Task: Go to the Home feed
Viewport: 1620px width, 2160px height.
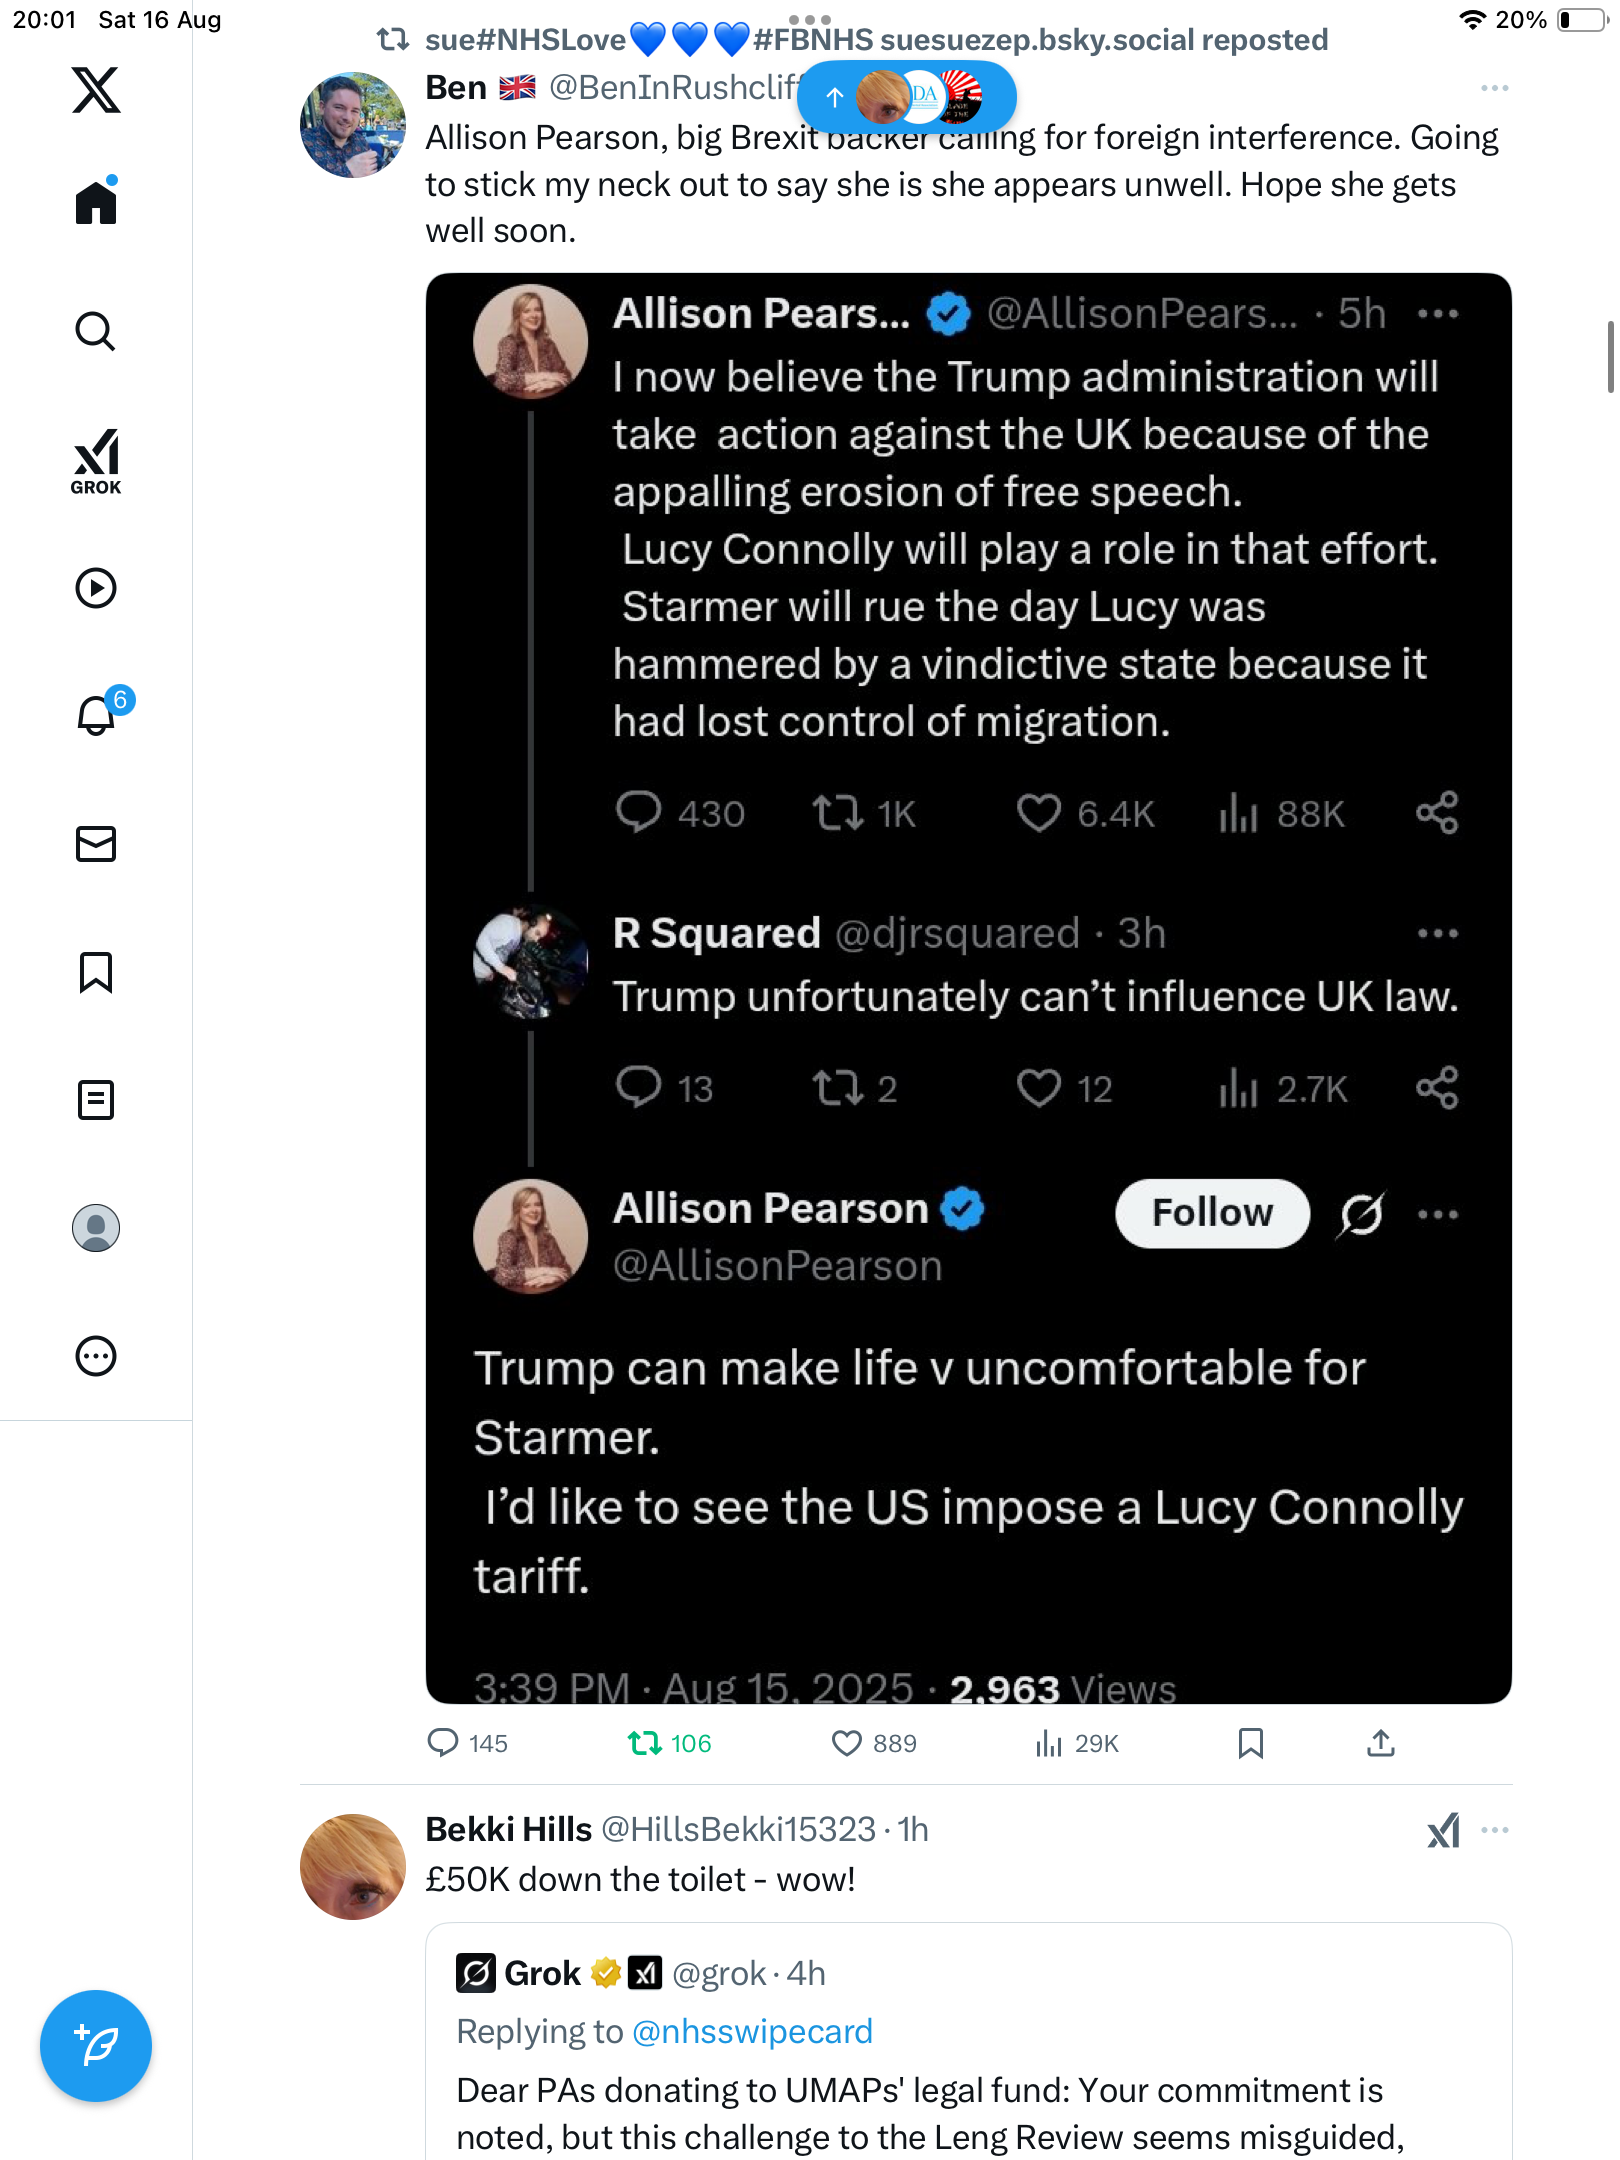Action: (96, 203)
